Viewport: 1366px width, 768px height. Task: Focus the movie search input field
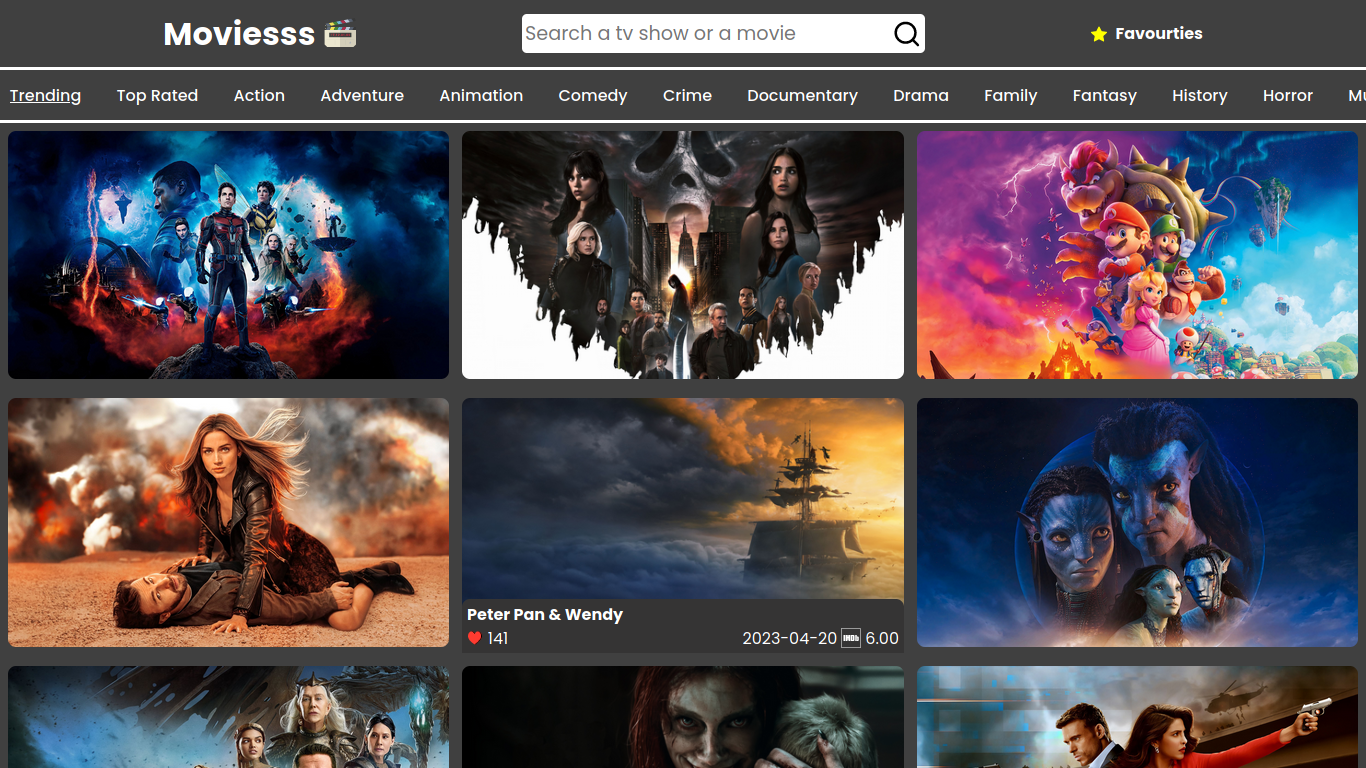pyautogui.click(x=707, y=34)
